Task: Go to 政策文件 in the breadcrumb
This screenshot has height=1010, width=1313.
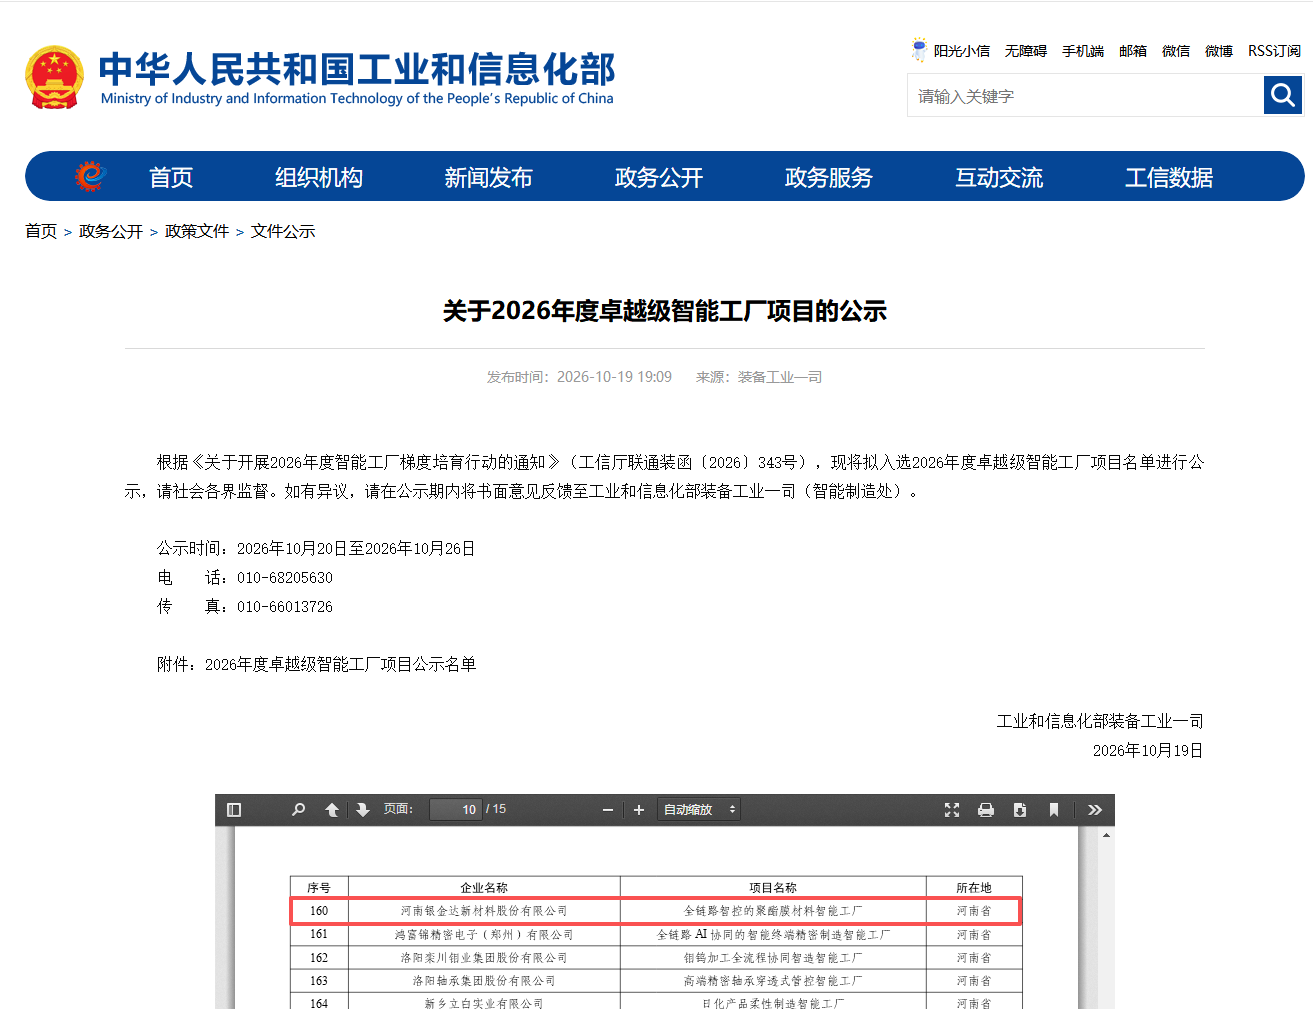Action: pyautogui.click(x=197, y=231)
